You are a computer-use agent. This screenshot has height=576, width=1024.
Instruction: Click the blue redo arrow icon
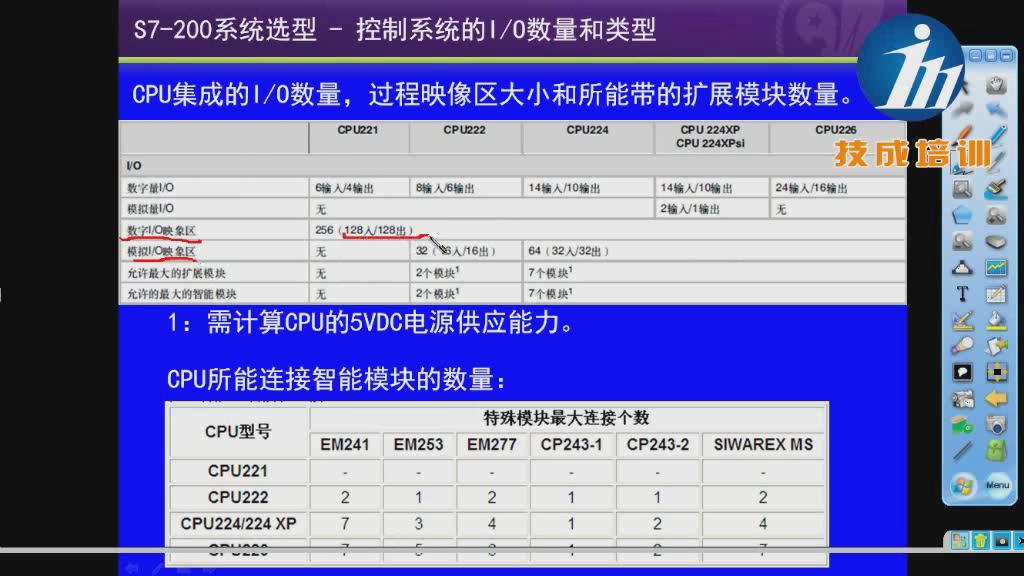996,110
